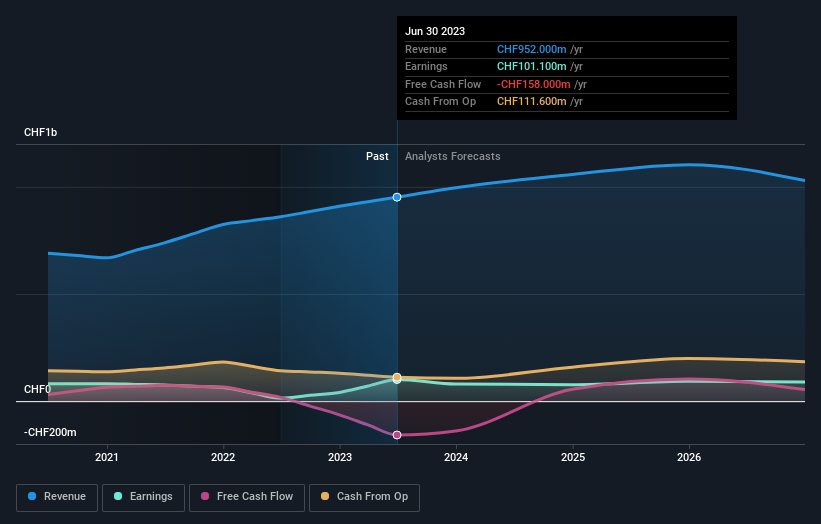Select the Cash From Op orange data point
821x524 pixels.
pos(397,377)
